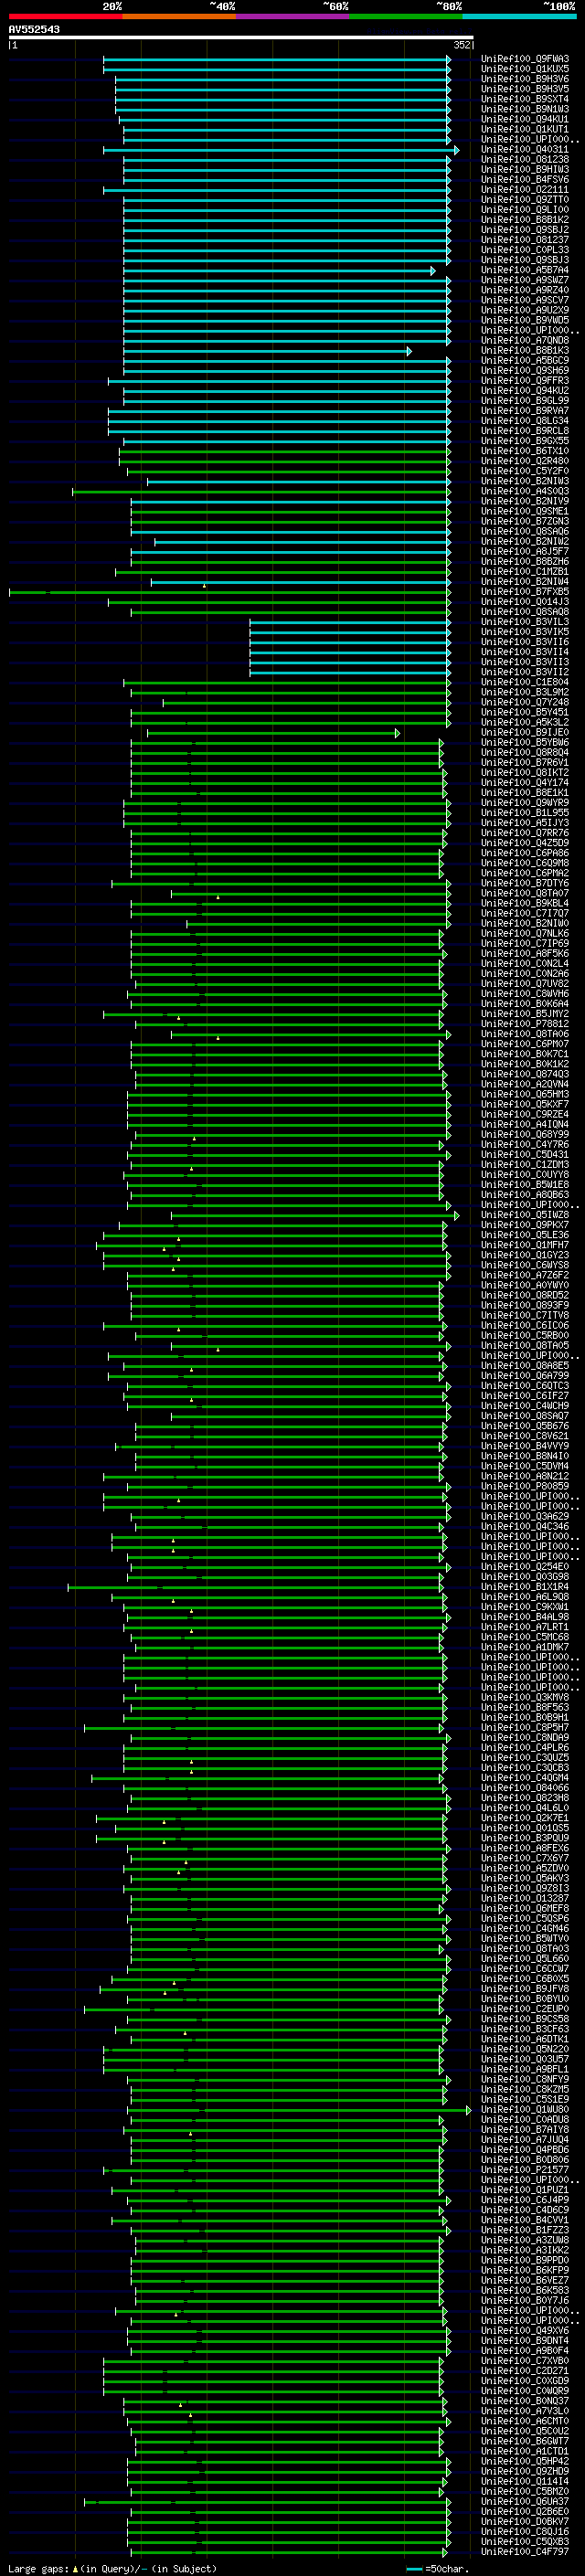Open hit UniRef100_C6J4P9
Screen dimensions: 585x2576
525,2200
